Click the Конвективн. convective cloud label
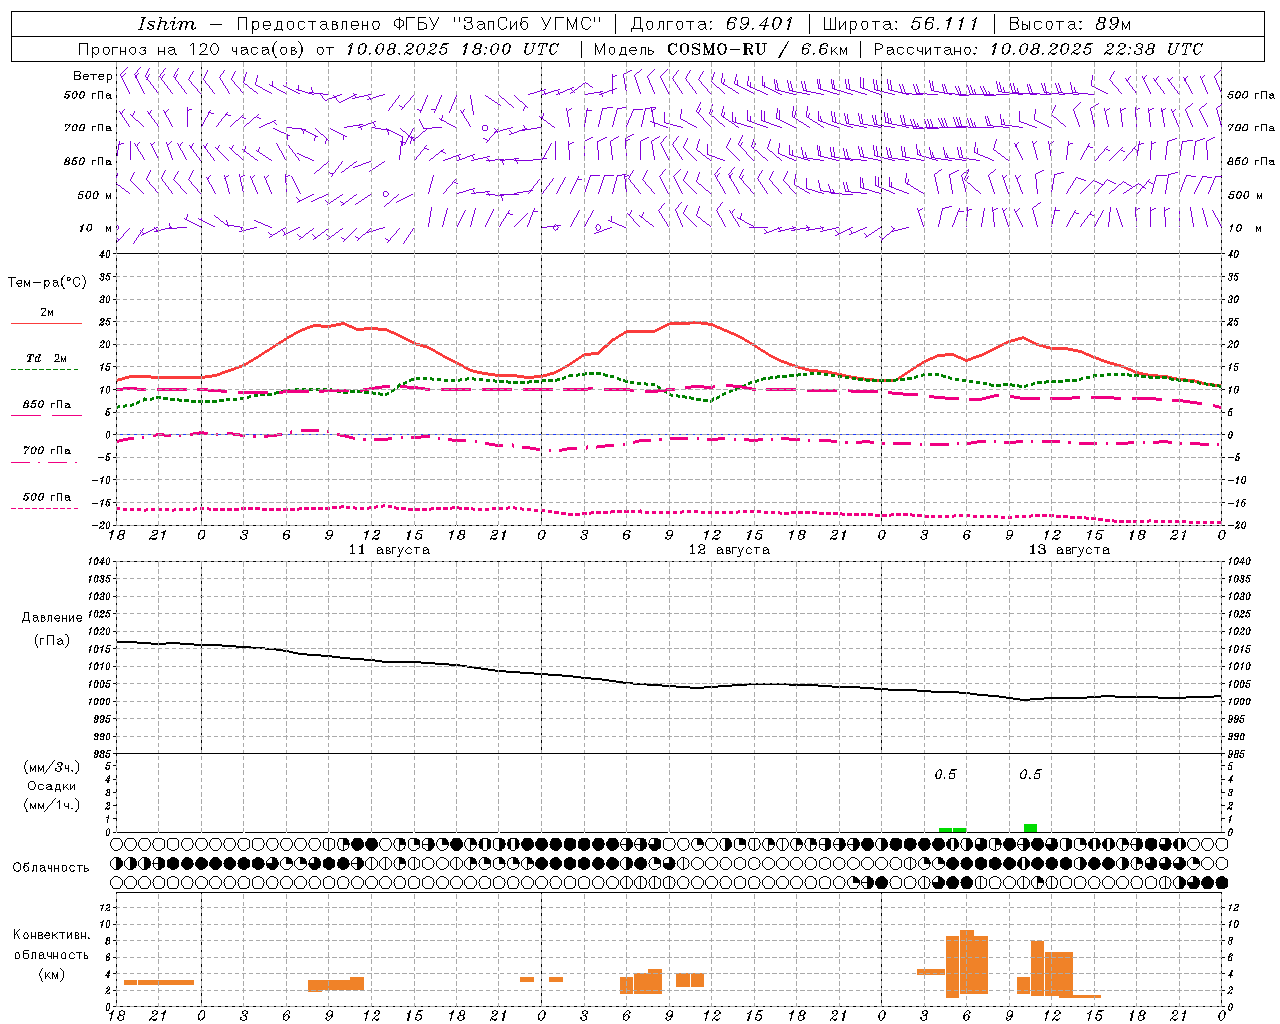Screen dimensions: 1280x1024 52,935
